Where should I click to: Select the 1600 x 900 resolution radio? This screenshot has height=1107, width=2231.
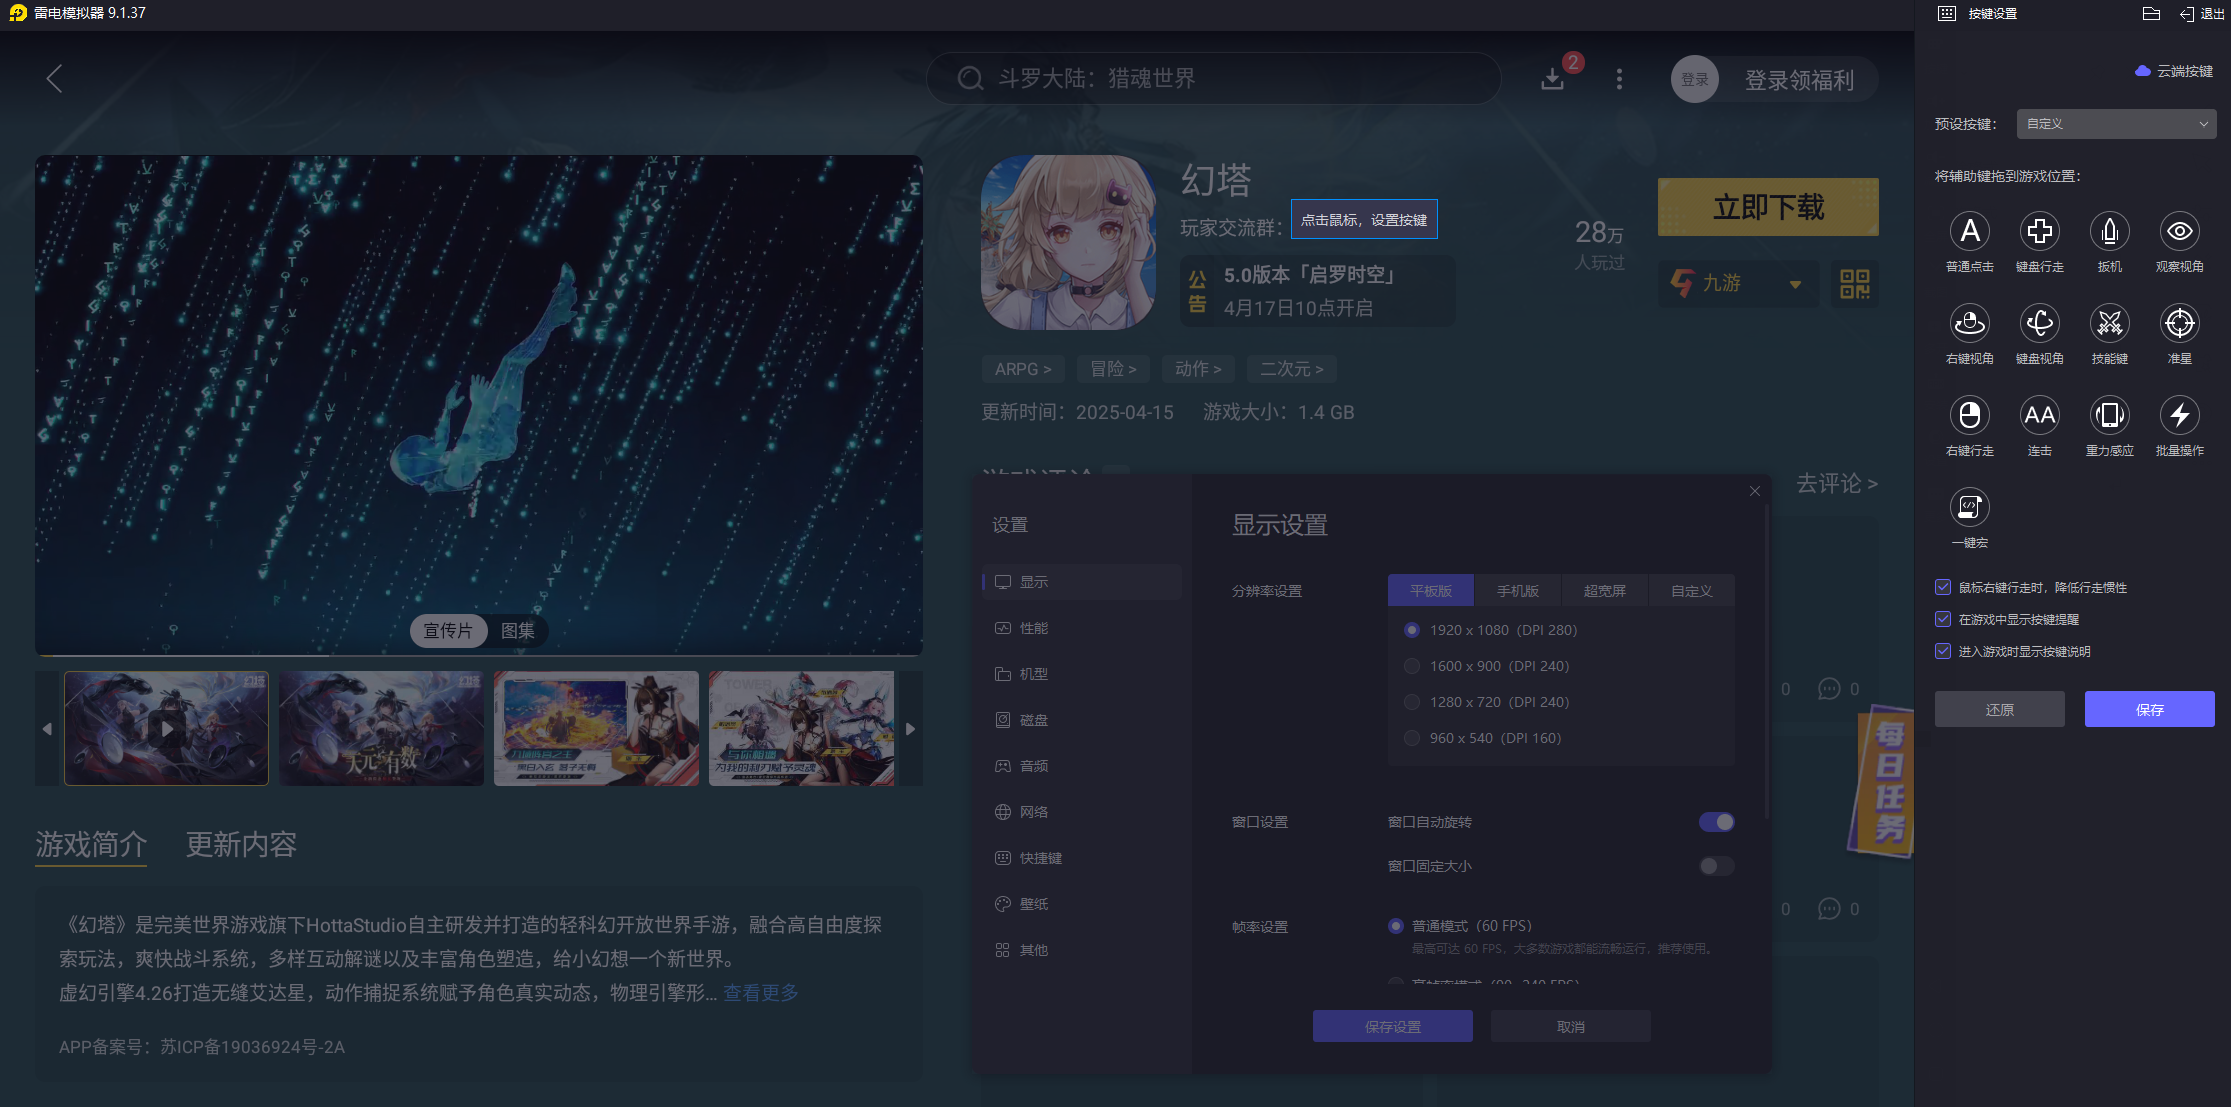1412,665
